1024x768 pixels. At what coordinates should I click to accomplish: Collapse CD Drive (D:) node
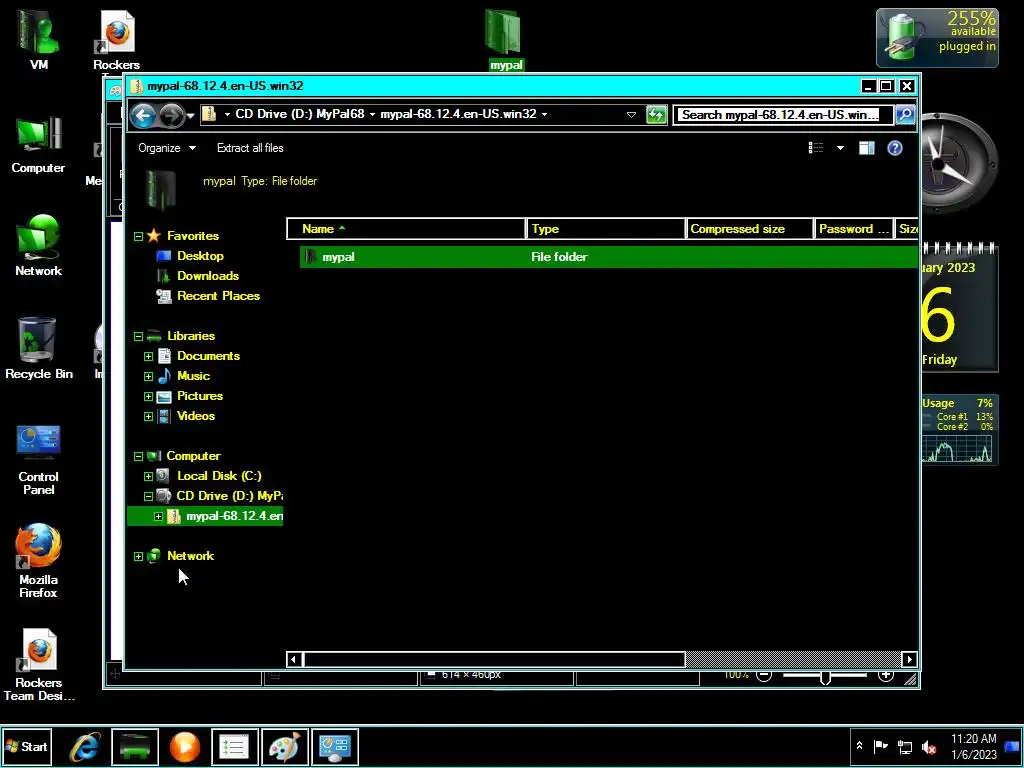(148, 496)
